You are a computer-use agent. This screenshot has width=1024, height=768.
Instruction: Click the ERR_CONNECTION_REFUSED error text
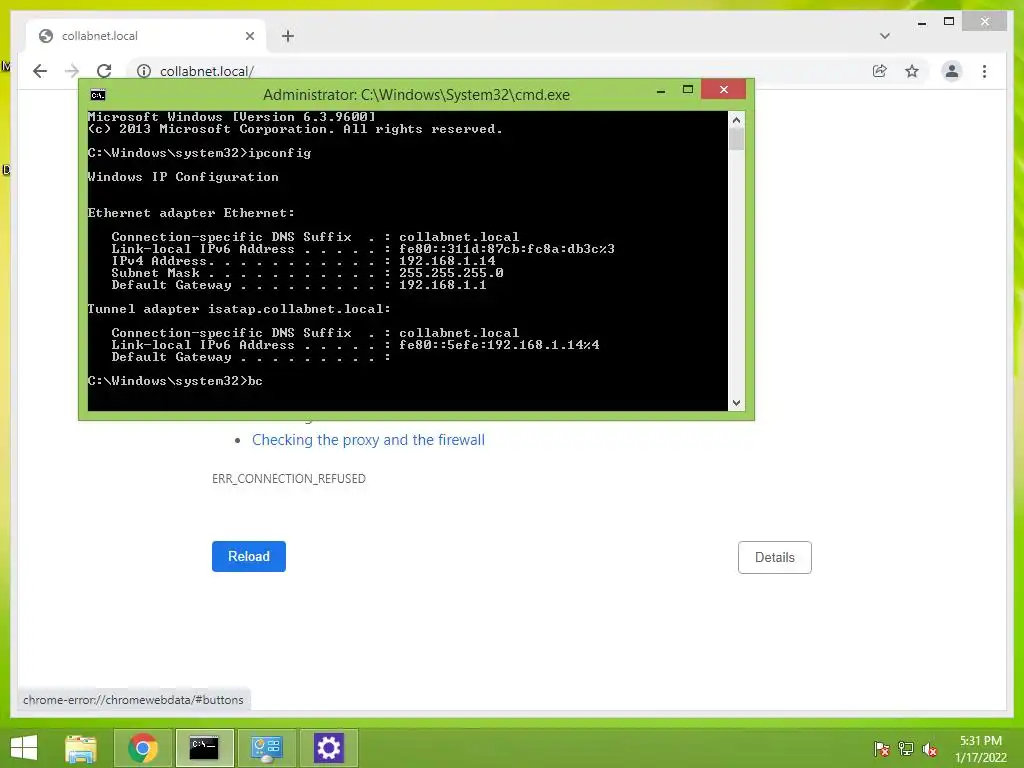[x=289, y=479]
